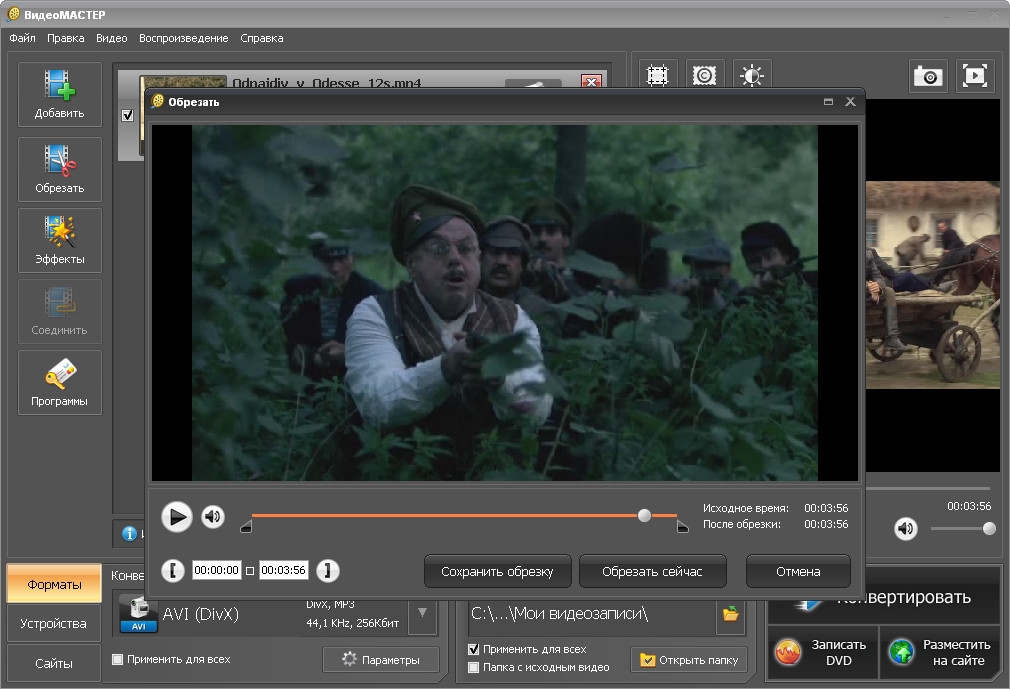Play the video in the trim dialog
1010x689 pixels.
[x=176, y=516]
